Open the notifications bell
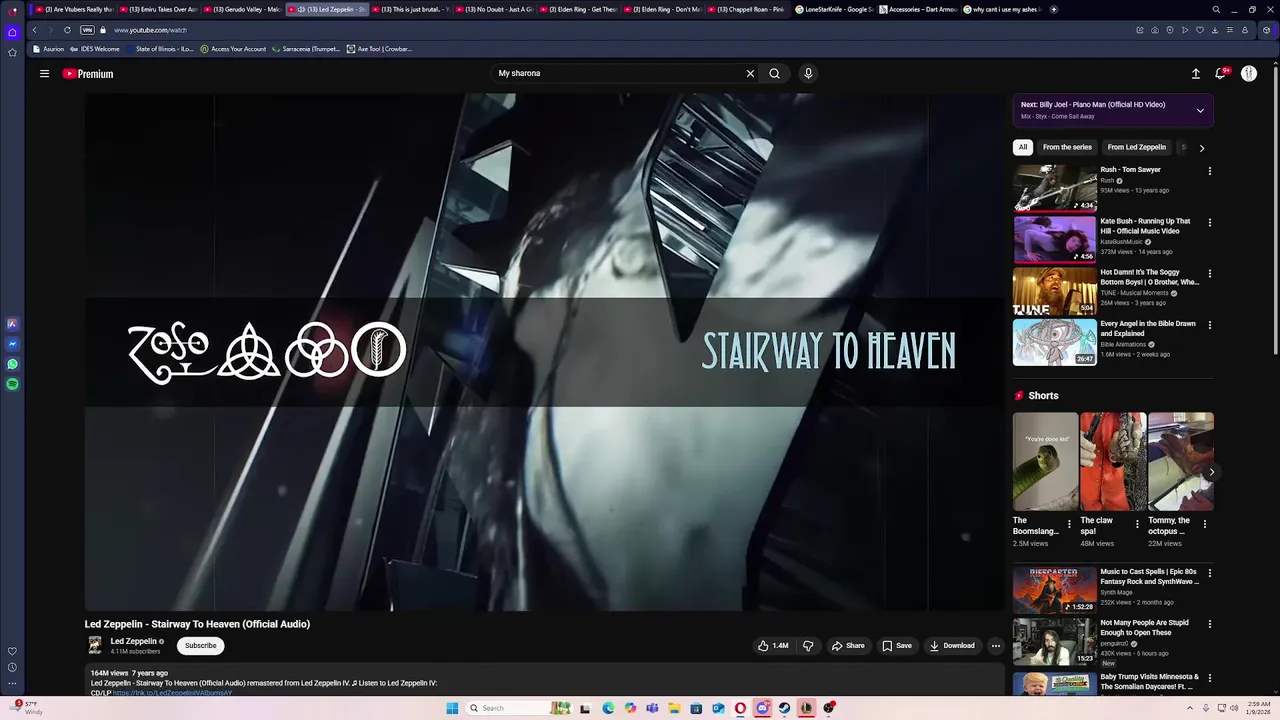 tap(1221, 73)
